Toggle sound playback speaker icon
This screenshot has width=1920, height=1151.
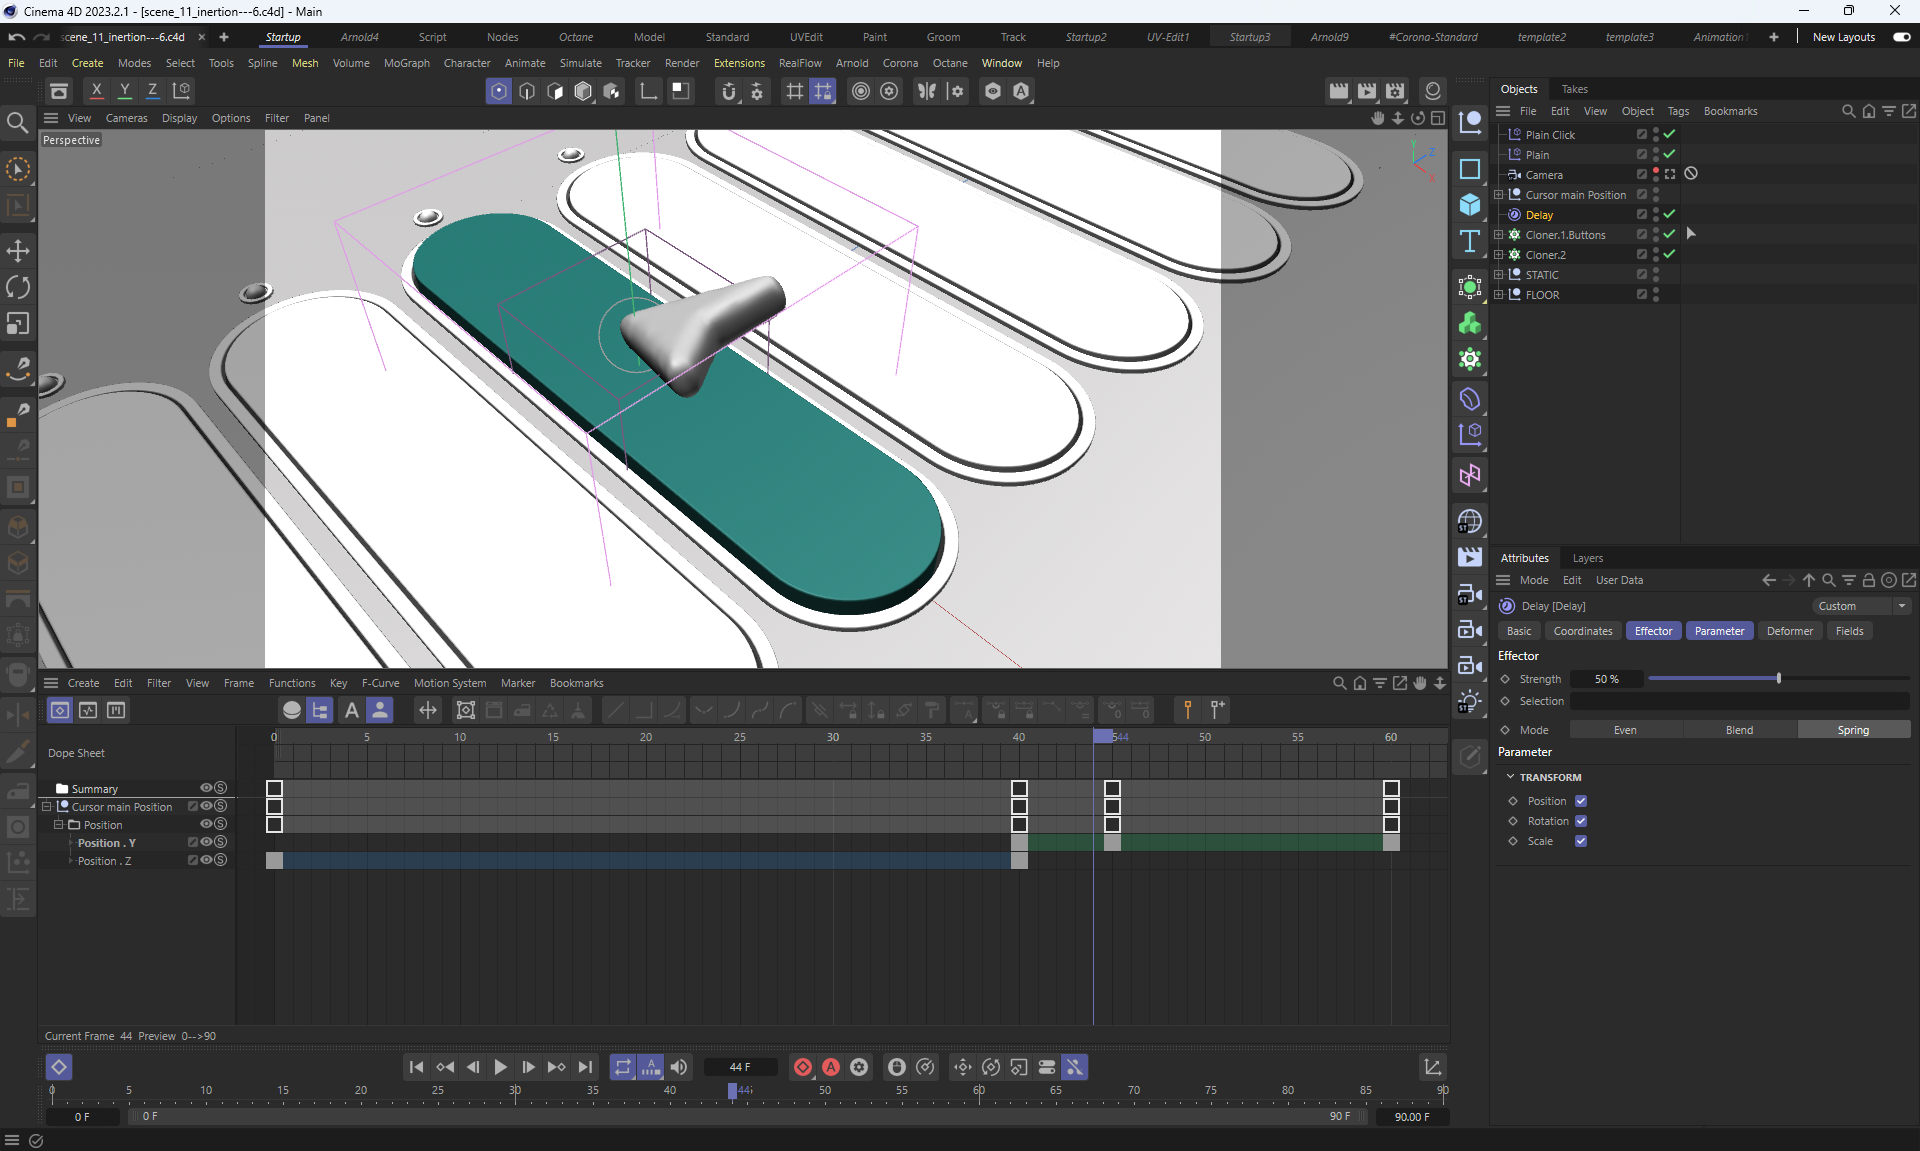tap(679, 1067)
